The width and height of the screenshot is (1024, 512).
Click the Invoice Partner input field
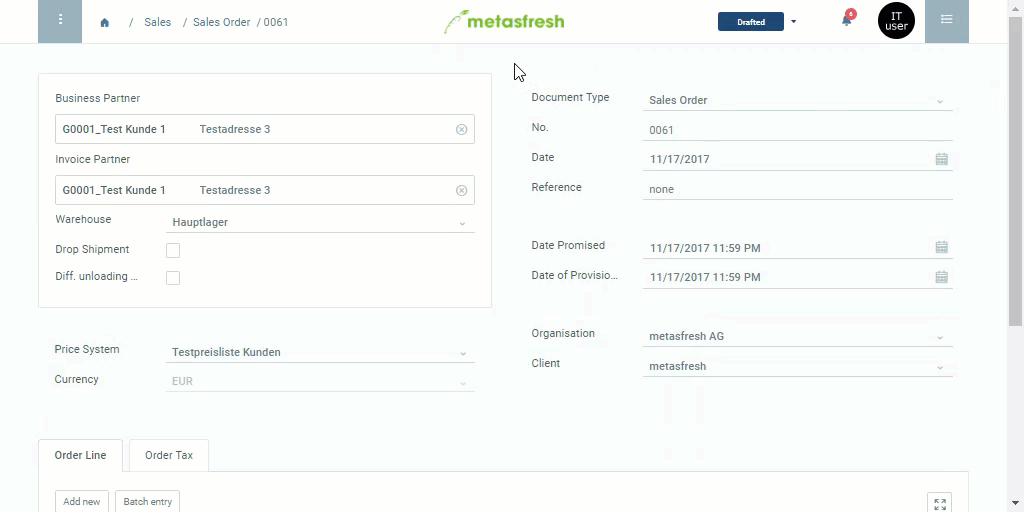click(x=264, y=190)
